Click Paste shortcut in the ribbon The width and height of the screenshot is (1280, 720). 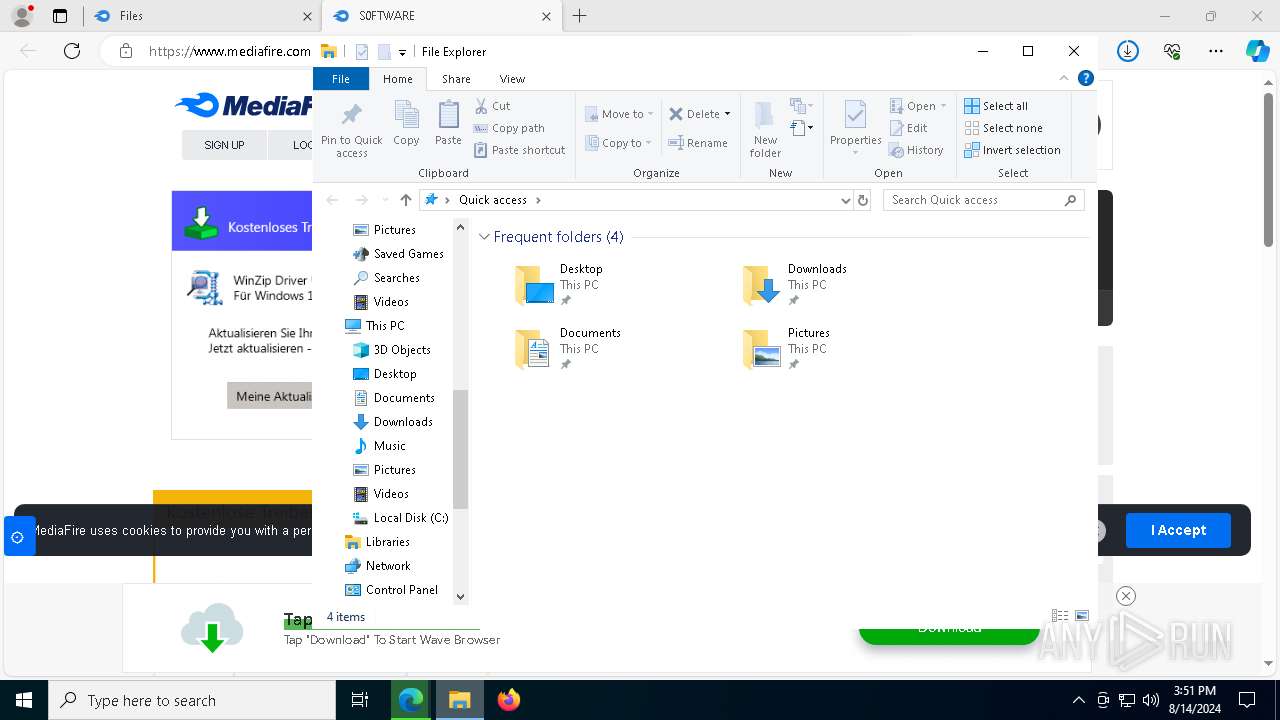click(x=520, y=150)
